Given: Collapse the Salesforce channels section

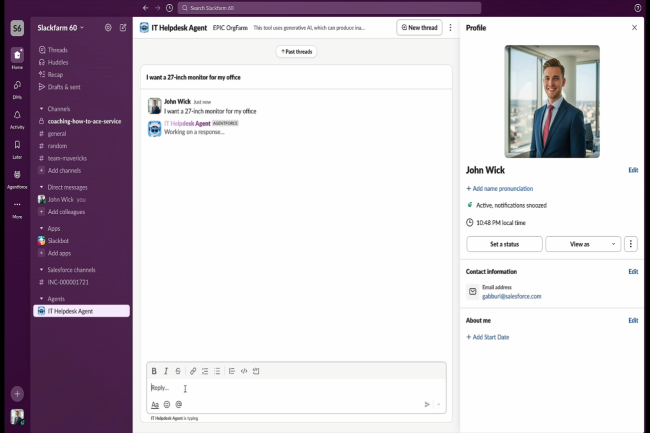Looking at the screenshot, I should pos(41,269).
